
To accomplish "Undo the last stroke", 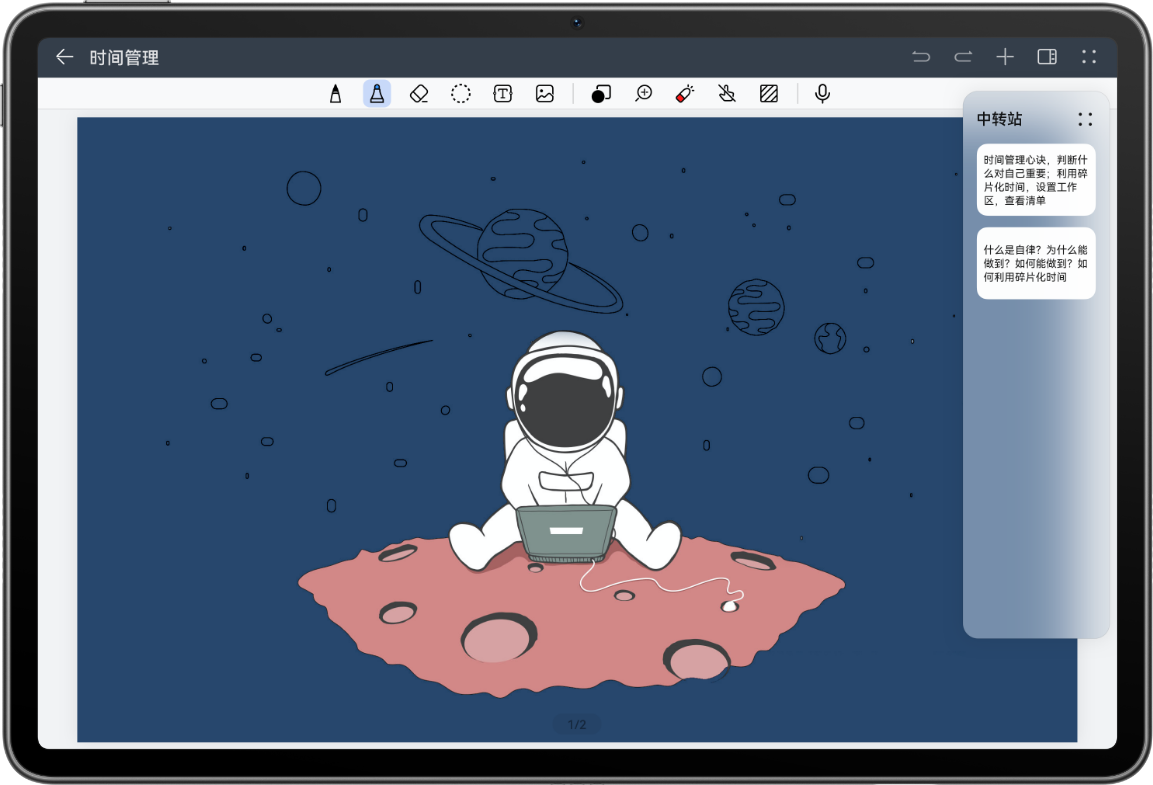I will pos(921,57).
